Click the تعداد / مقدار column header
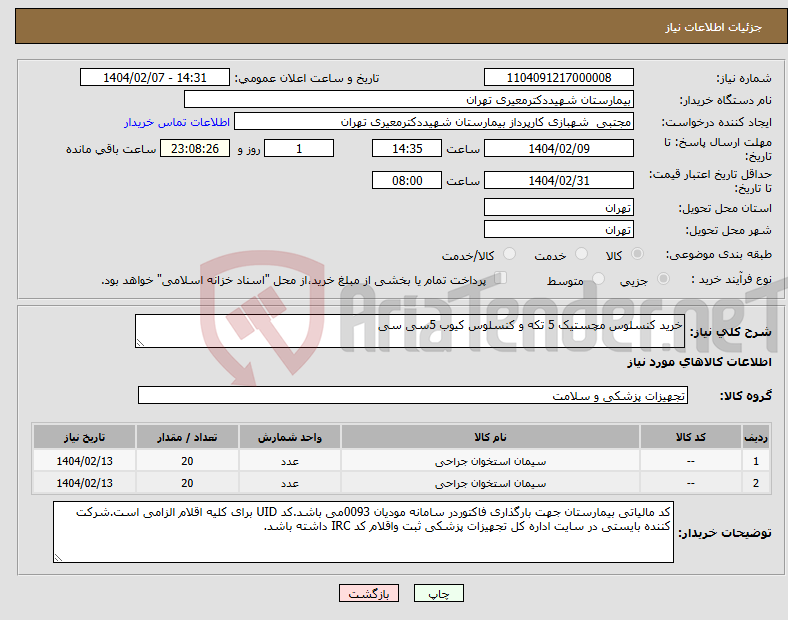The height and width of the screenshot is (620, 788). (x=187, y=437)
